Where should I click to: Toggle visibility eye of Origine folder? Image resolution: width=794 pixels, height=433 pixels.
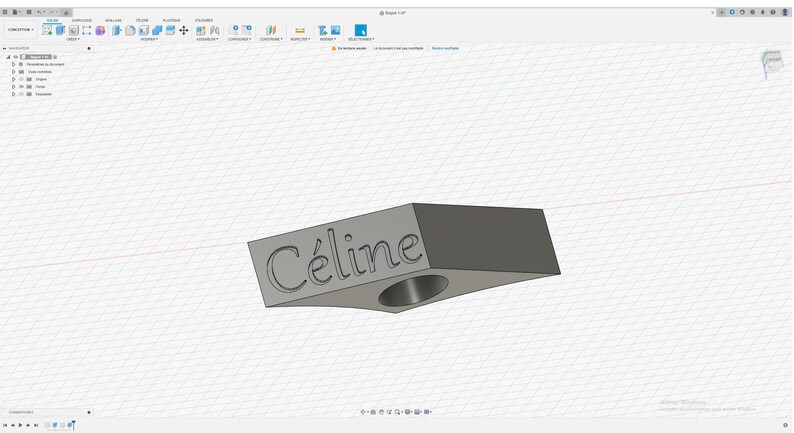[x=21, y=79]
